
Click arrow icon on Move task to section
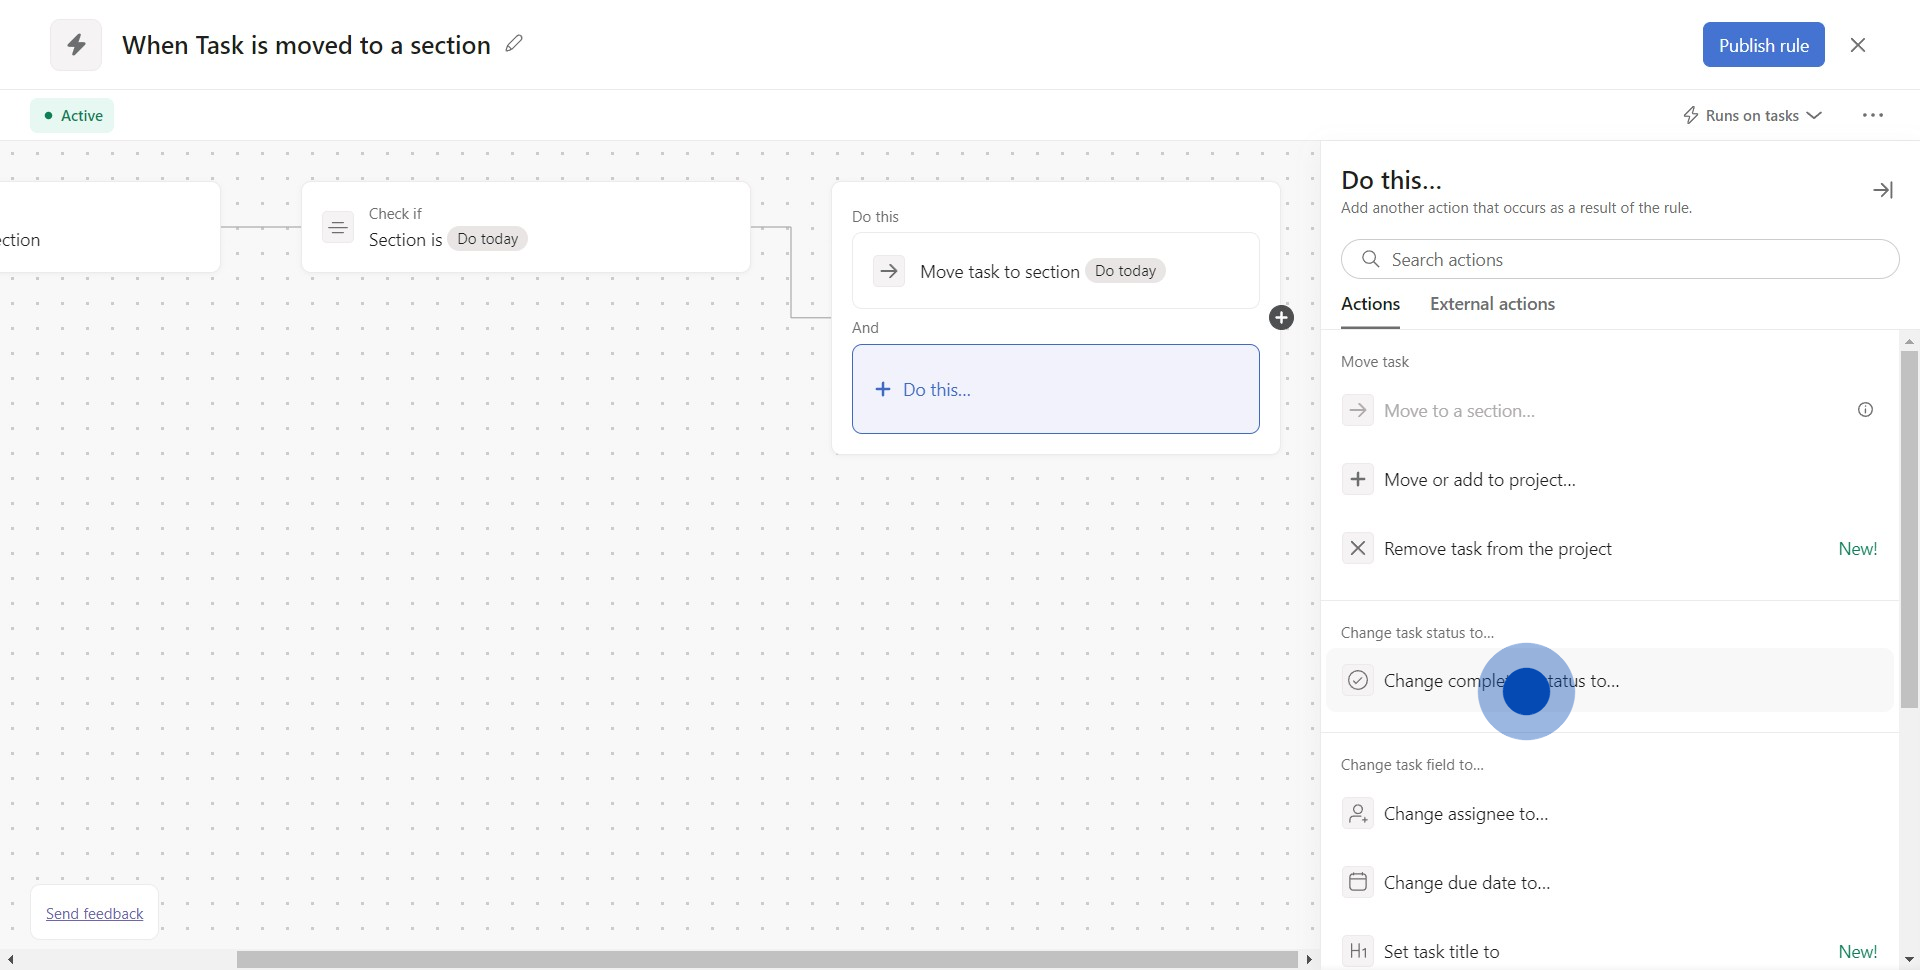888,271
